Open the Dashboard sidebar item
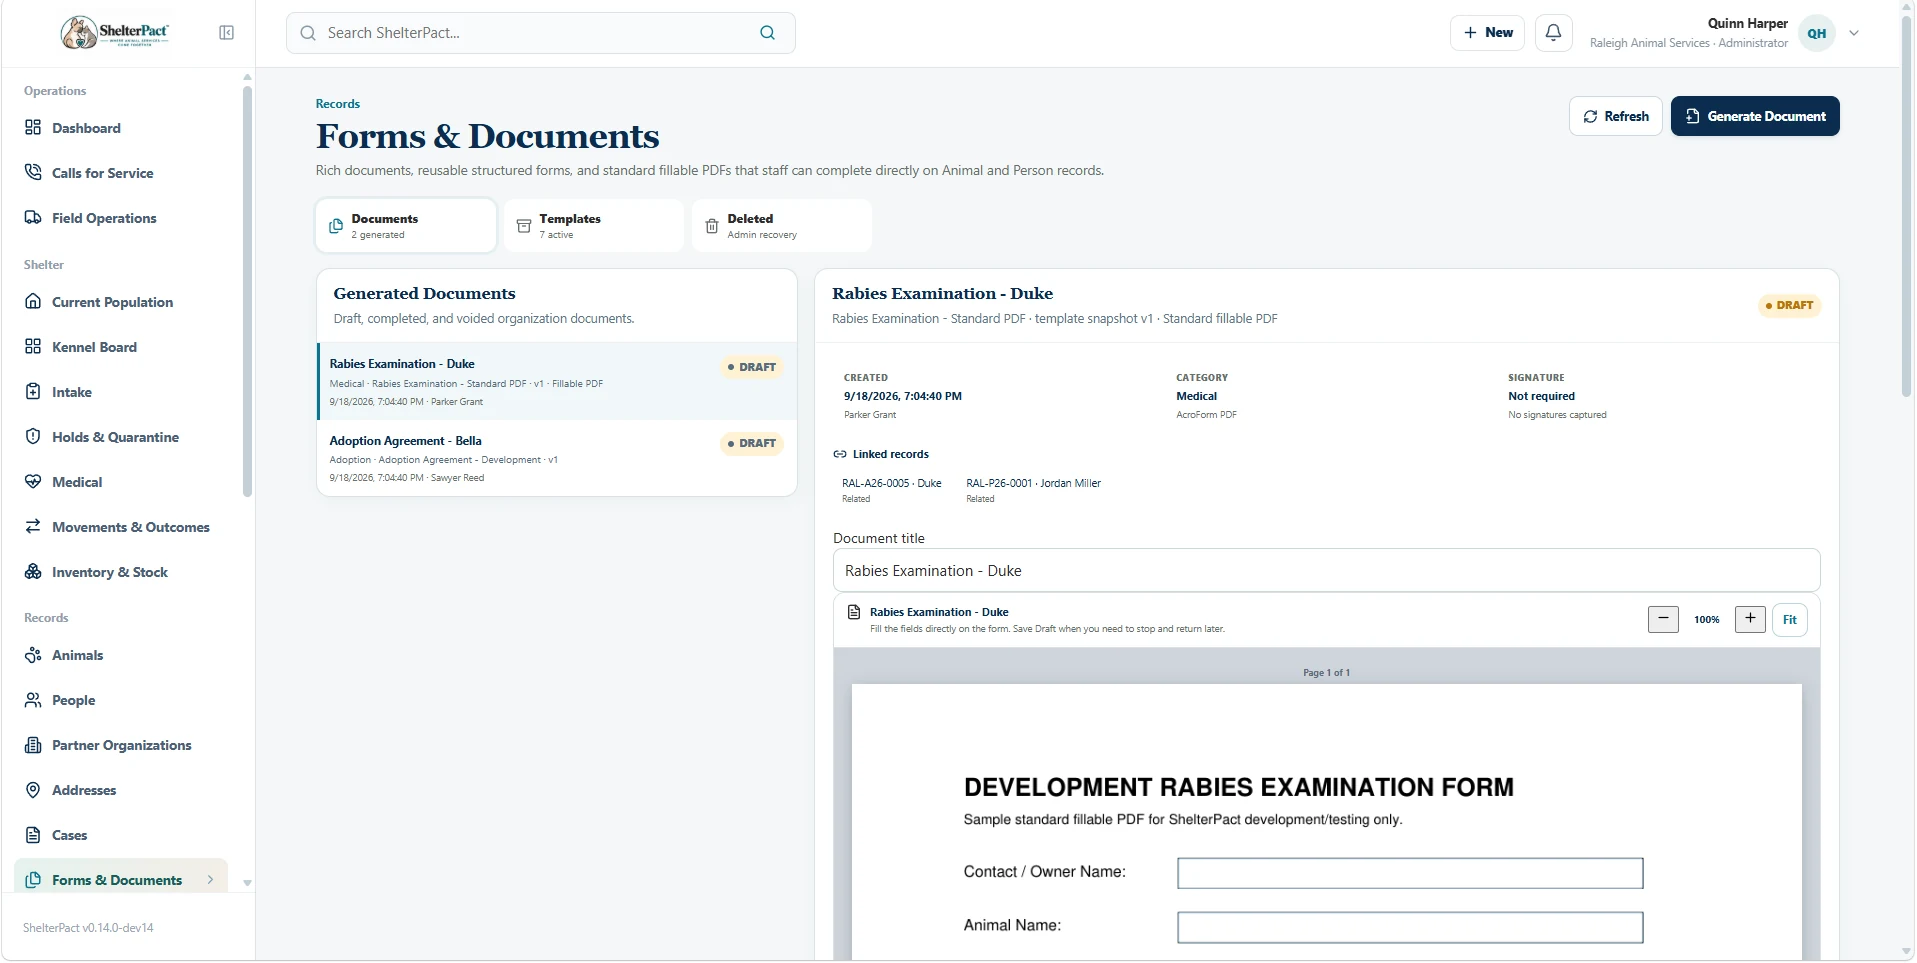This screenshot has width=1917, height=963. (121, 128)
